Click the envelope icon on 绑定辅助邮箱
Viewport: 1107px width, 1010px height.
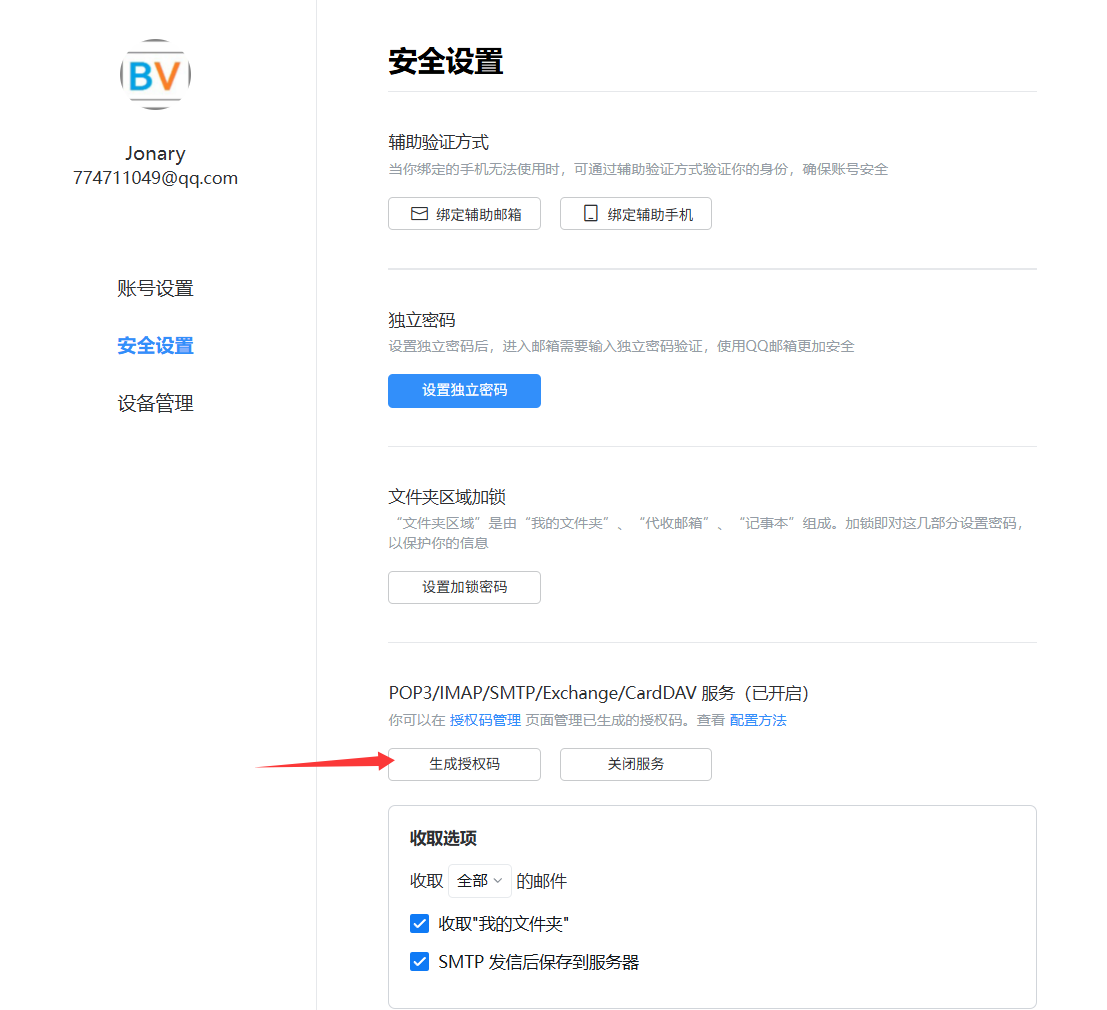pyautogui.click(x=419, y=213)
